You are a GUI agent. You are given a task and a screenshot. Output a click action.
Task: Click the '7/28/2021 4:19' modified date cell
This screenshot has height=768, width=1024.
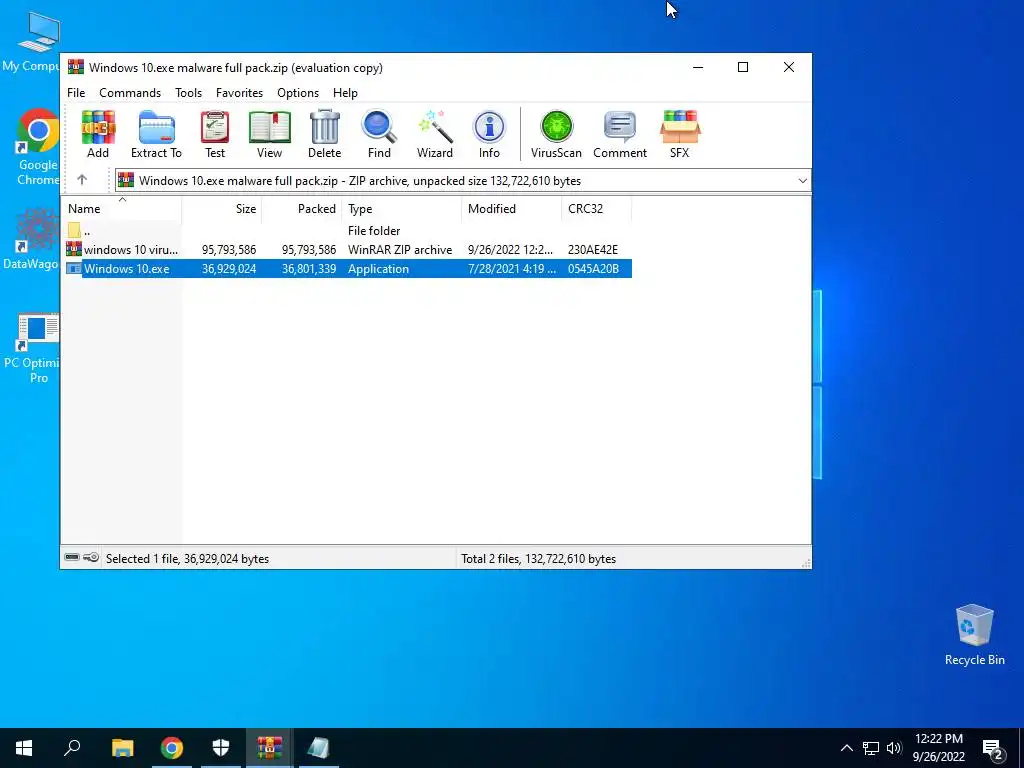coord(512,268)
